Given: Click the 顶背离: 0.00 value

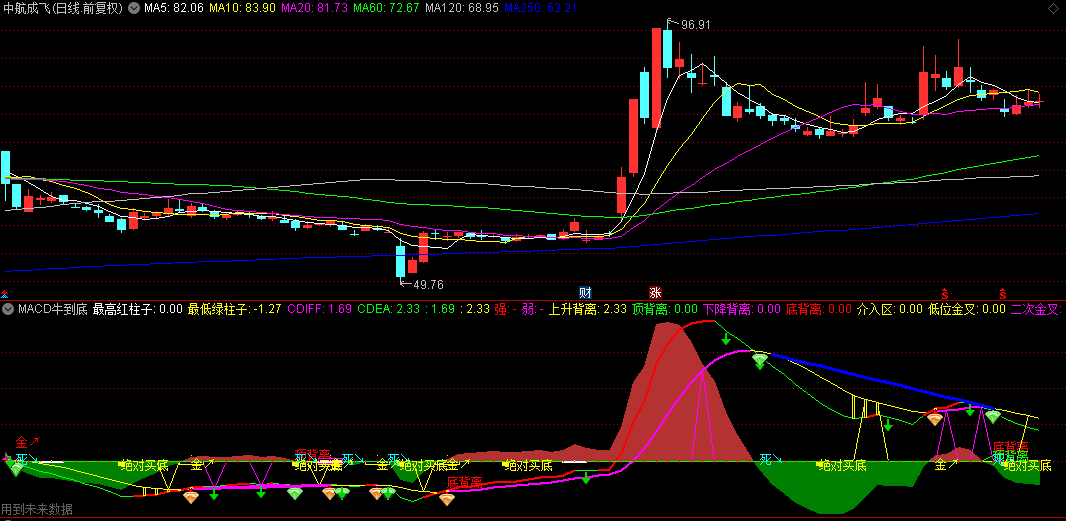Looking at the screenshot, I should 665,310.
